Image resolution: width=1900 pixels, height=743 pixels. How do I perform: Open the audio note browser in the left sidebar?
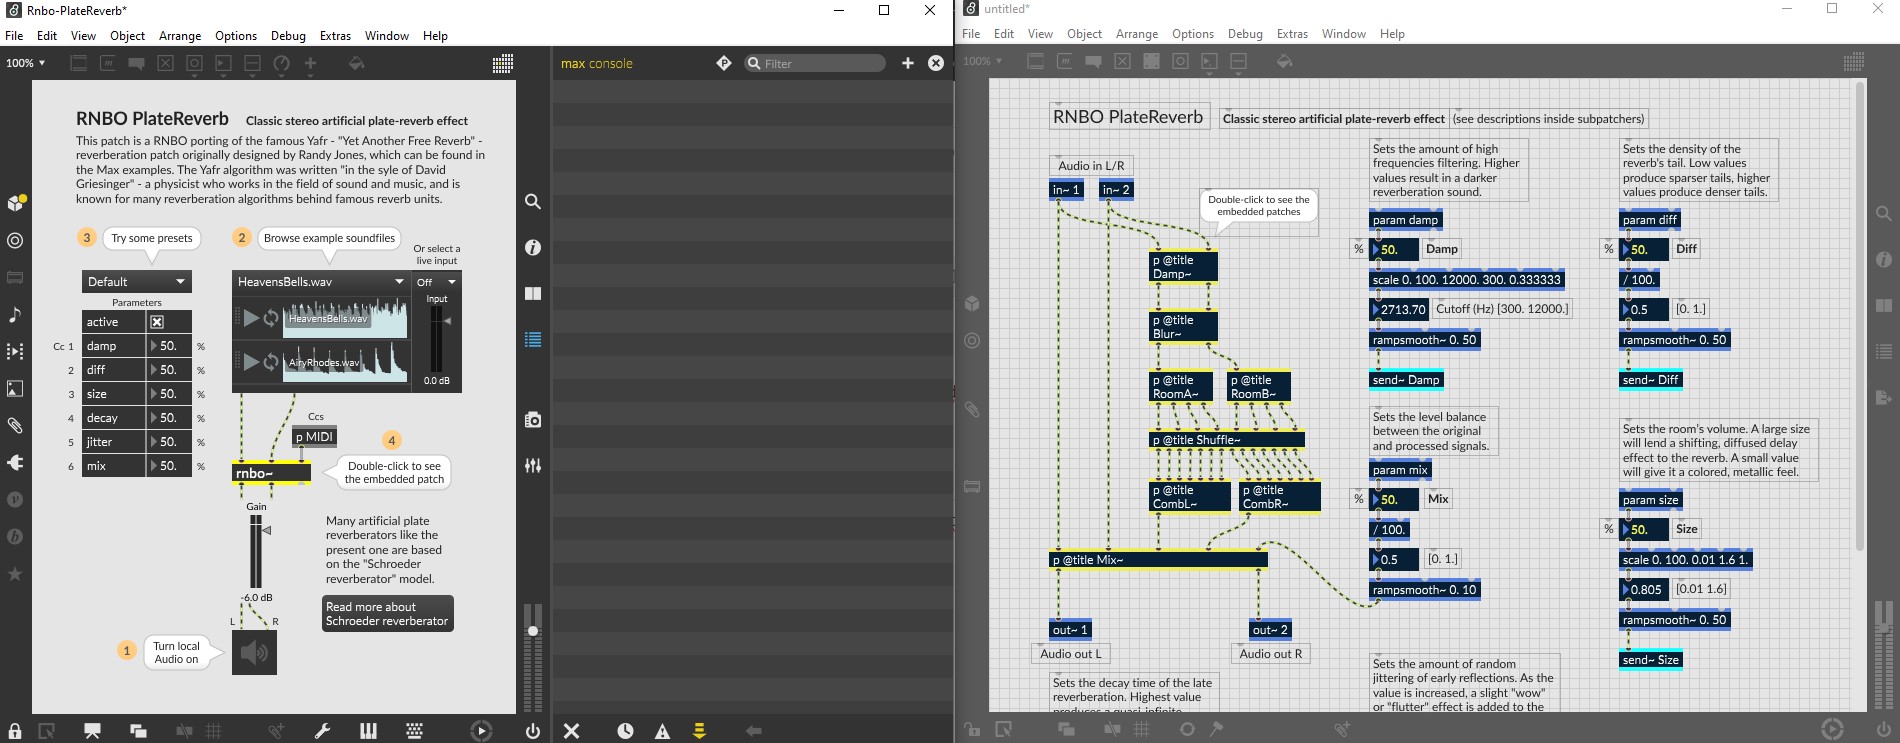click(x=15, y=315)
